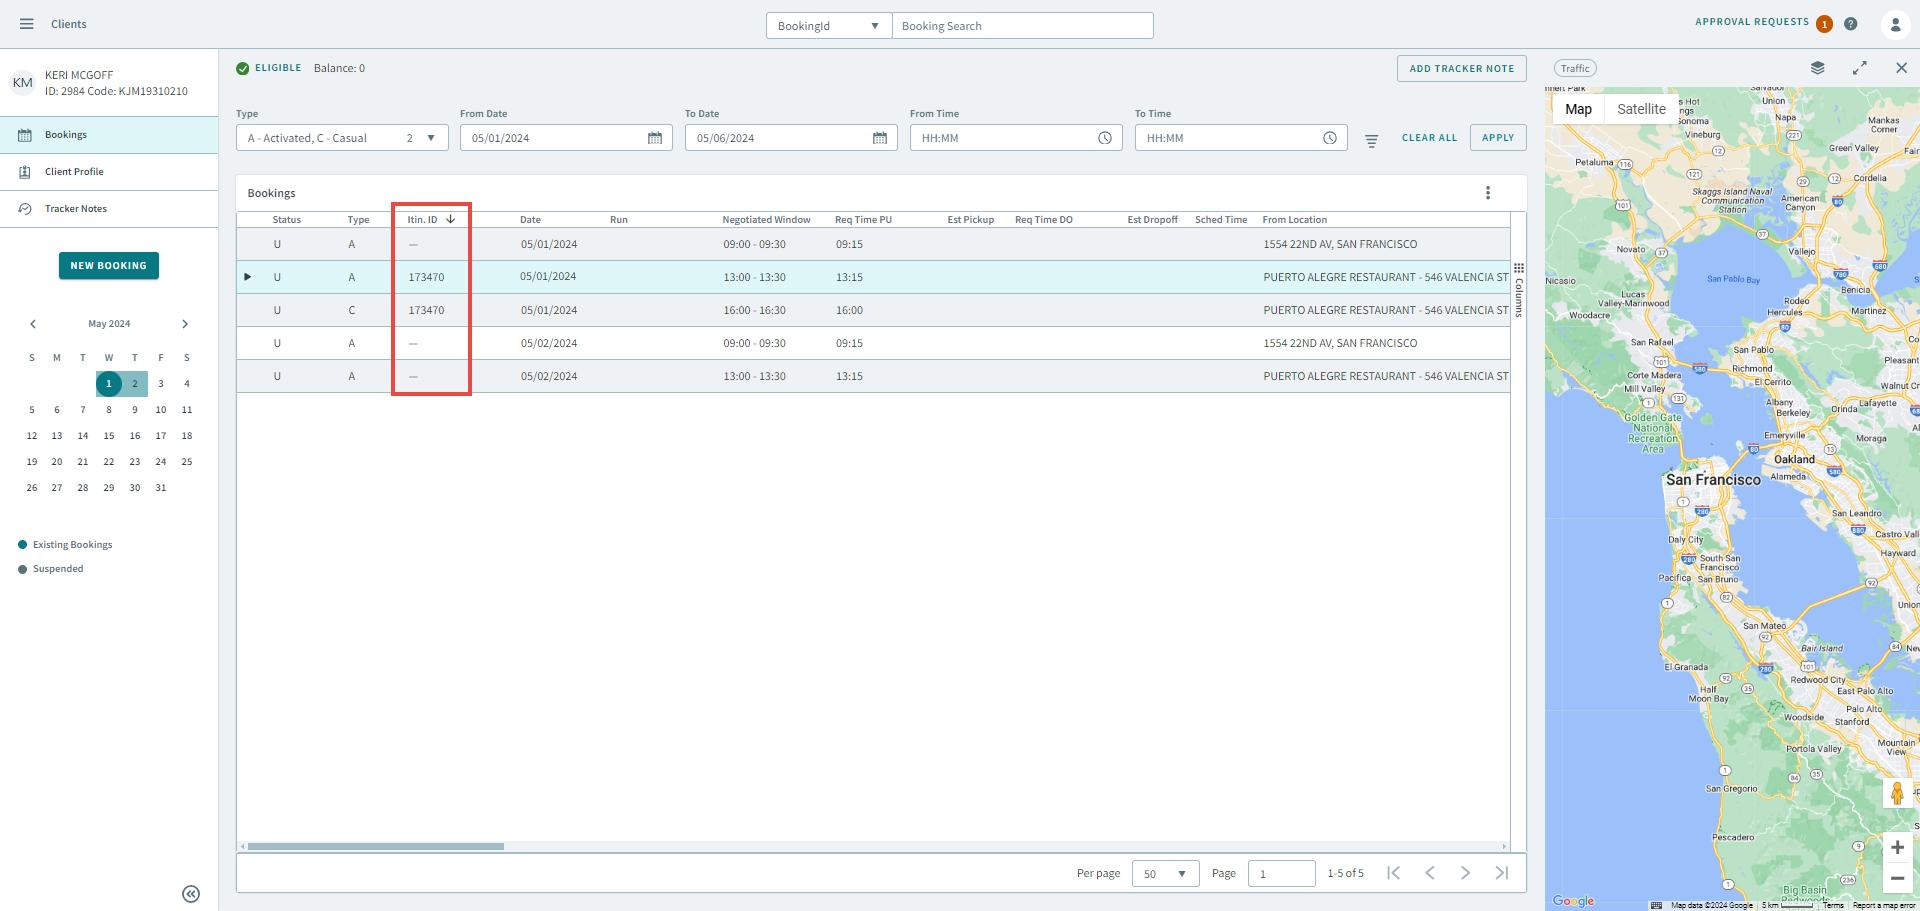1920x911 pixels.
Task: Open the To Time clock picker
Action: 1329,138
